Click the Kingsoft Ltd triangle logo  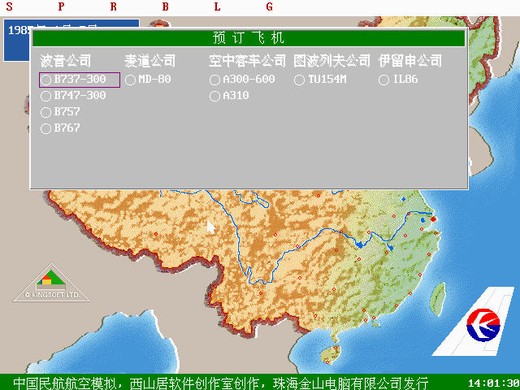51,284
